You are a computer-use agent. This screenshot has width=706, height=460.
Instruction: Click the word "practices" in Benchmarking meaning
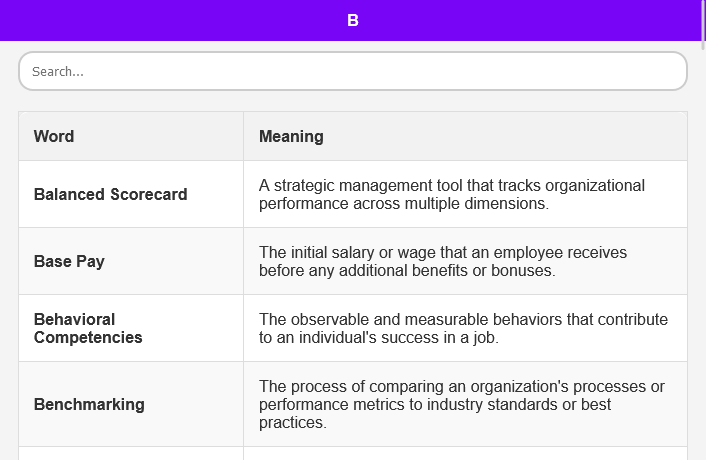292,422
